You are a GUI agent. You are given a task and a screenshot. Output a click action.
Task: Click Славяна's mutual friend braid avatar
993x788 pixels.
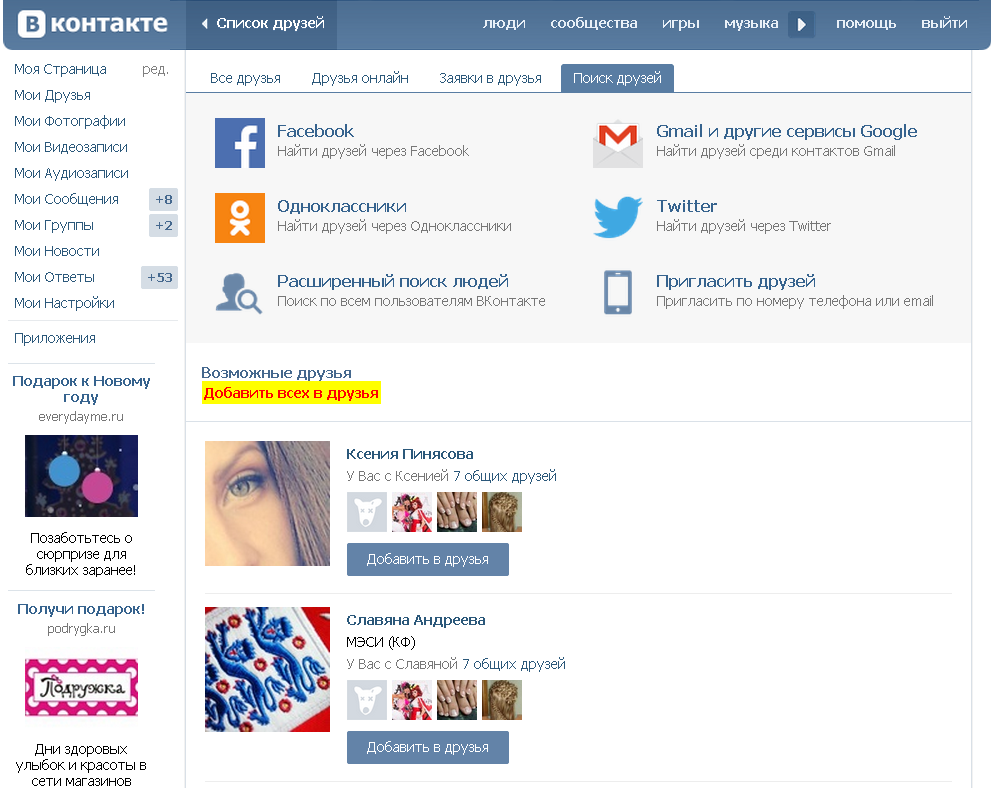502,700
